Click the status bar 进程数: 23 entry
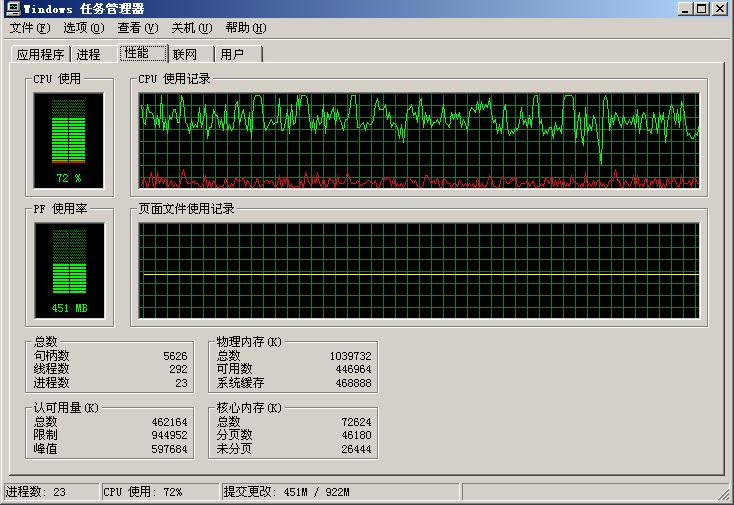The width and height of the screenshot is (734, 505). click(51, 492)
